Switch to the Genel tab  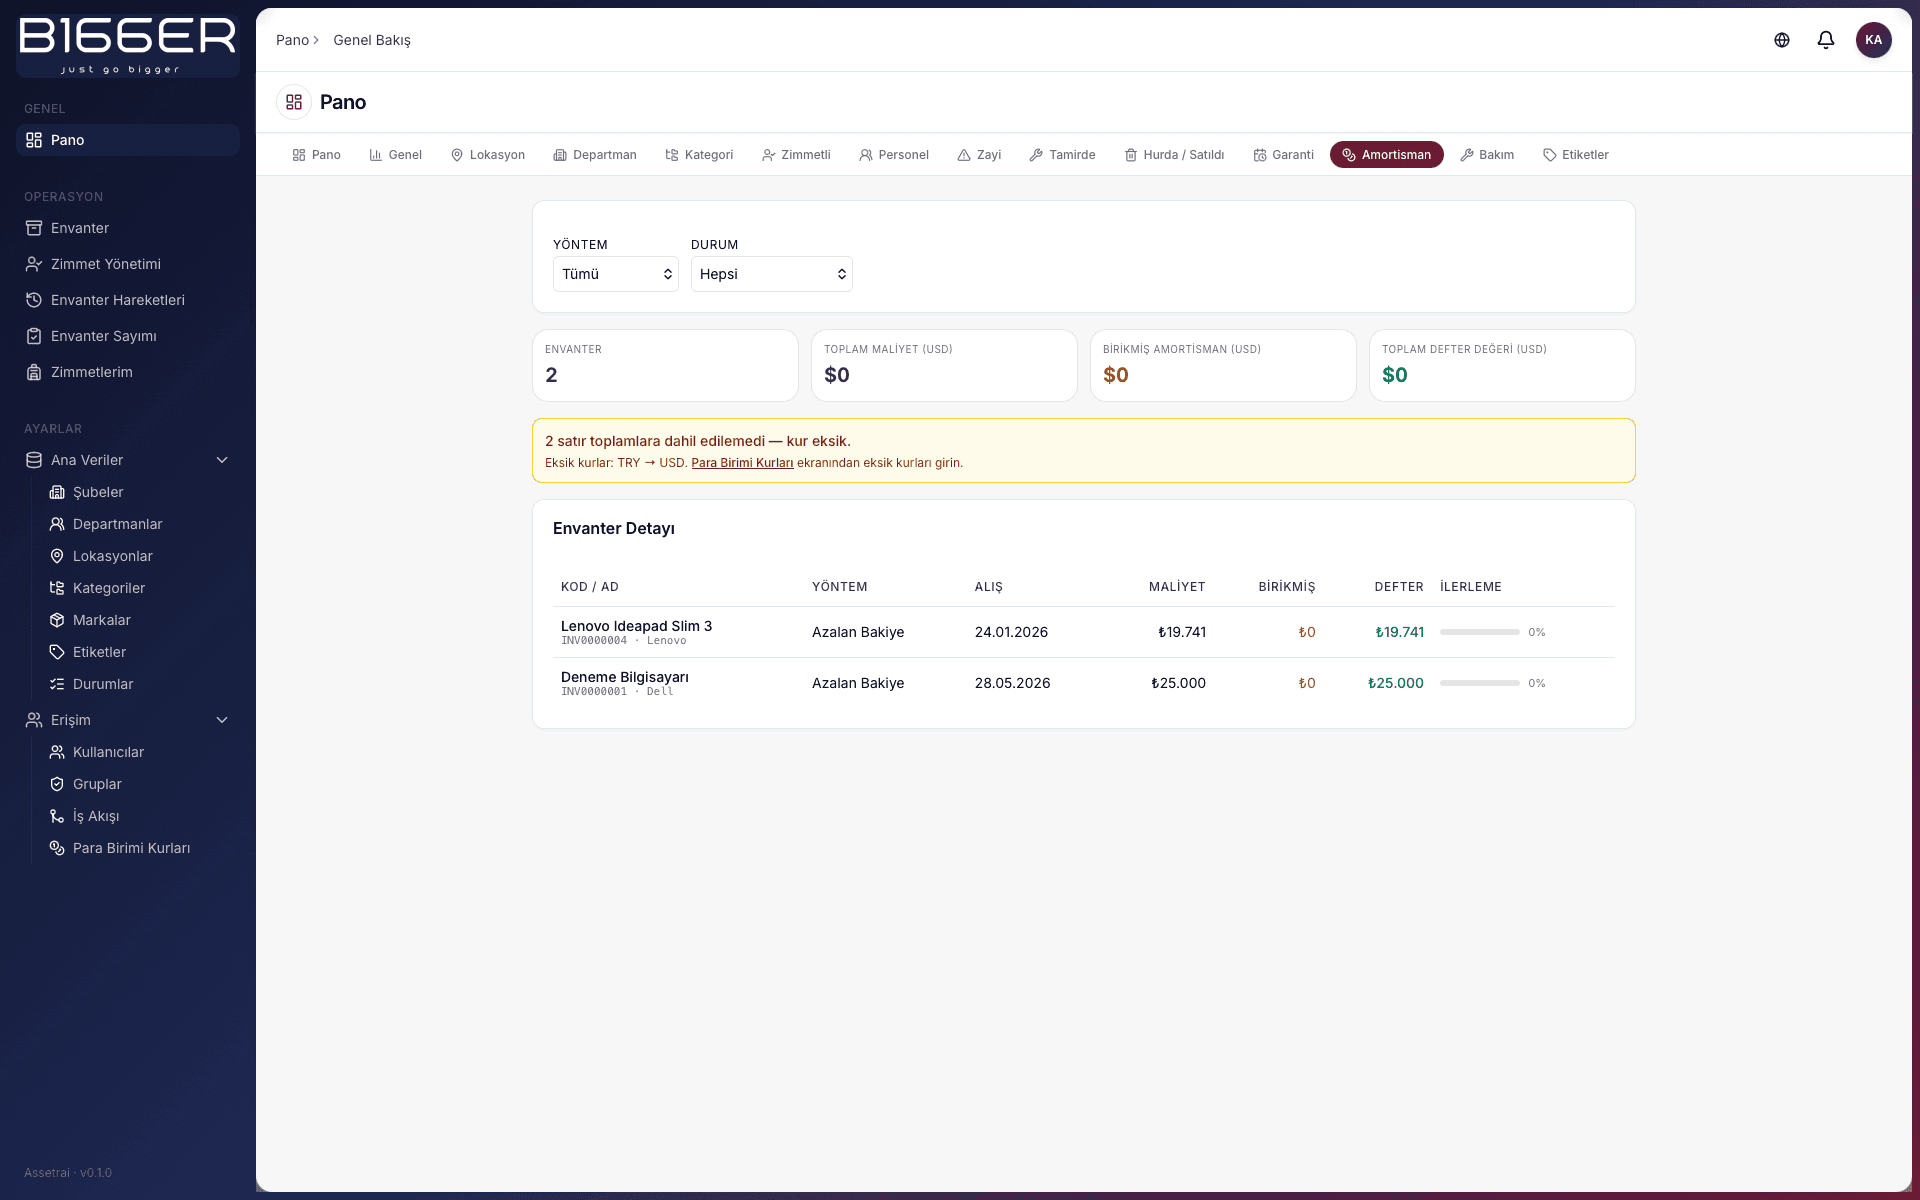point(396,155)
